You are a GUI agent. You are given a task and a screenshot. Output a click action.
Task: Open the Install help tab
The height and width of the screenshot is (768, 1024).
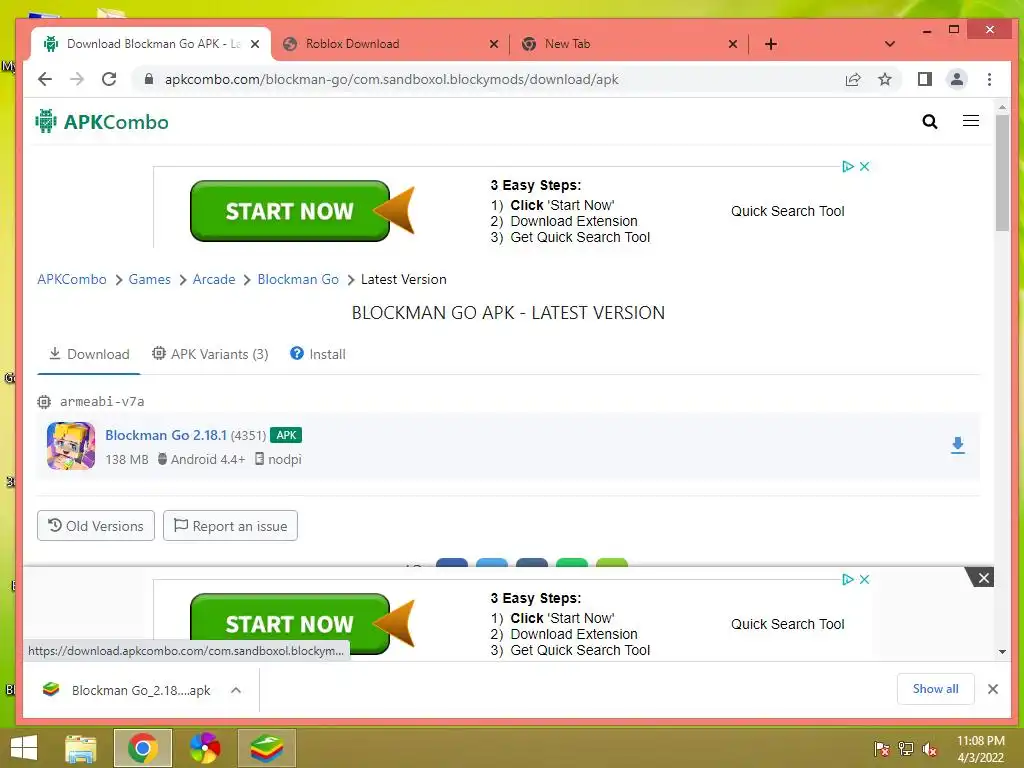coord(318,354)
